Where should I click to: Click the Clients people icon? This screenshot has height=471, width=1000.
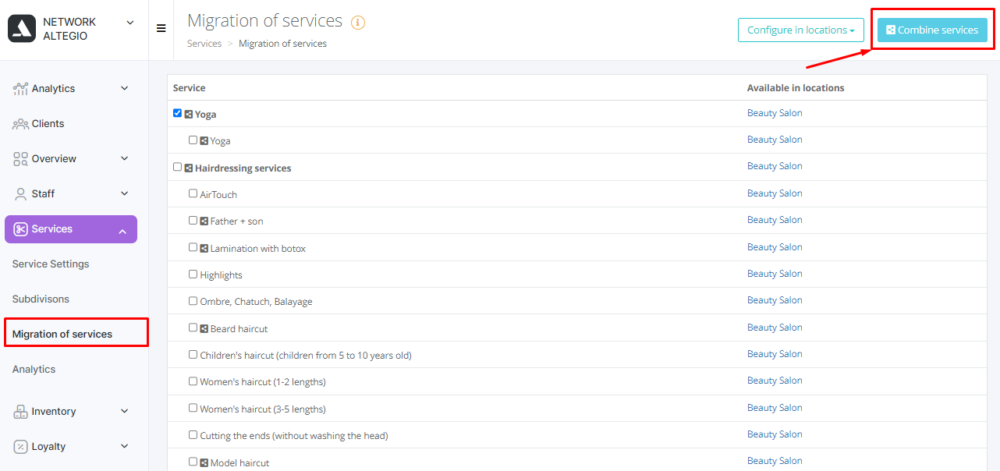pyautogui.click(x=20, y=124)
